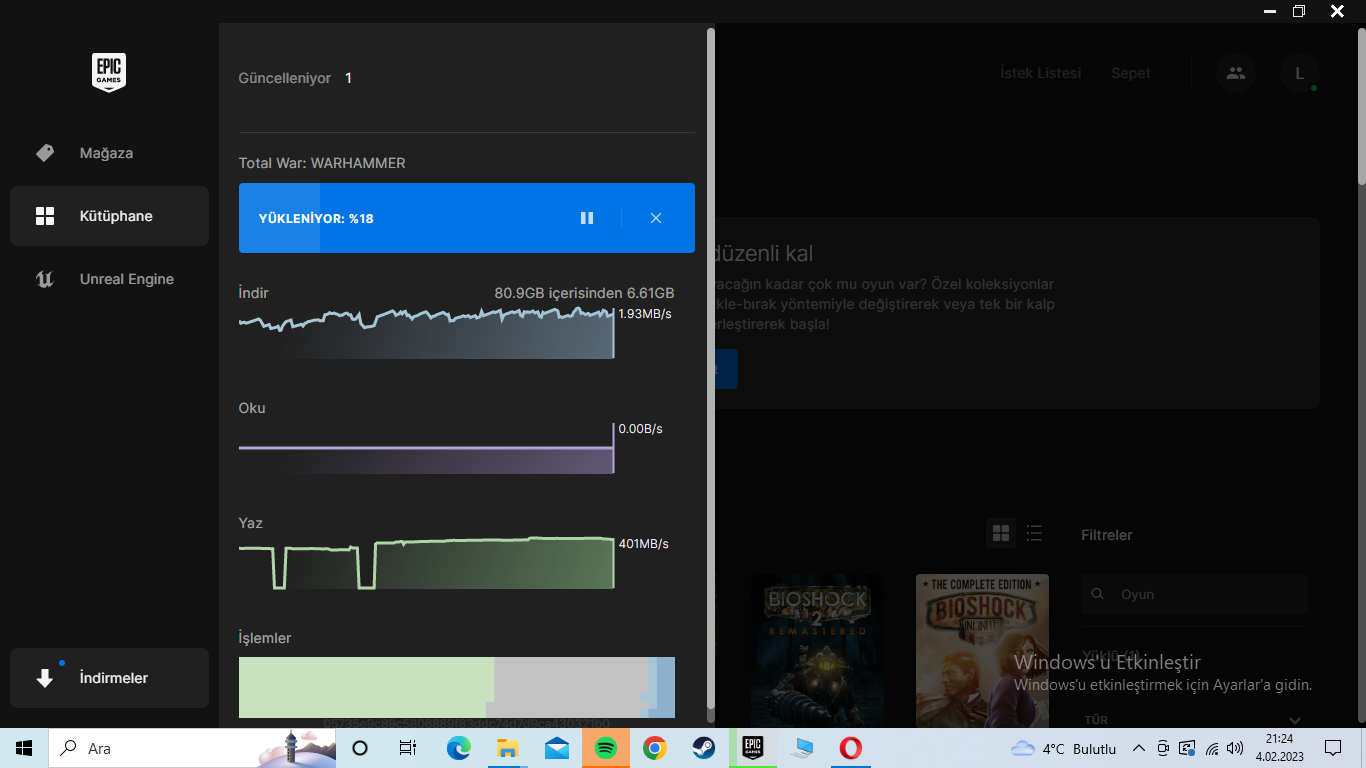Open the L account profile avatar

click(1300, 73)
